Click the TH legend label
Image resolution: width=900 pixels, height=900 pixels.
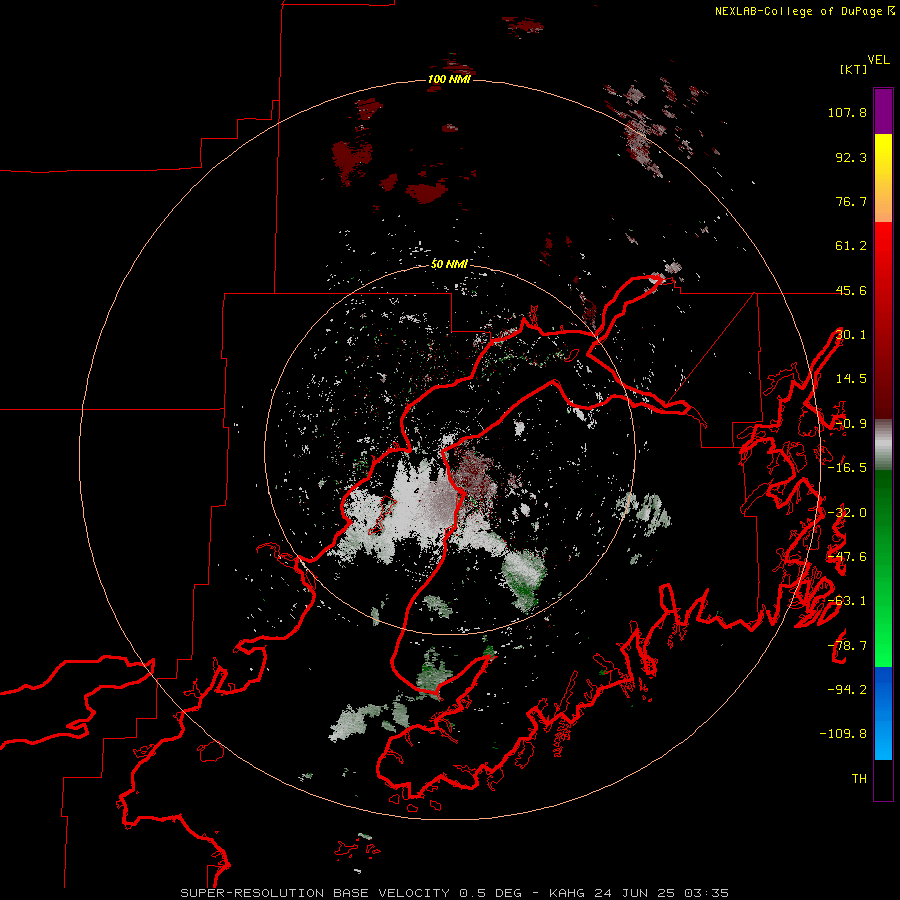tap(859, 779)
